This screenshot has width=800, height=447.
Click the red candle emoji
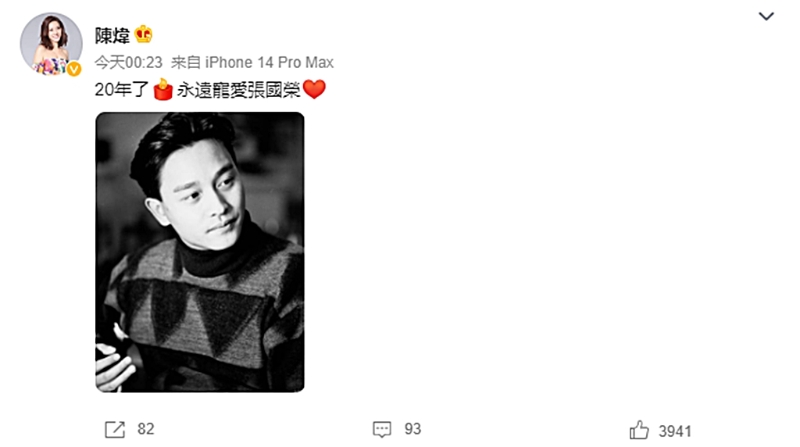tap(163, 89)
